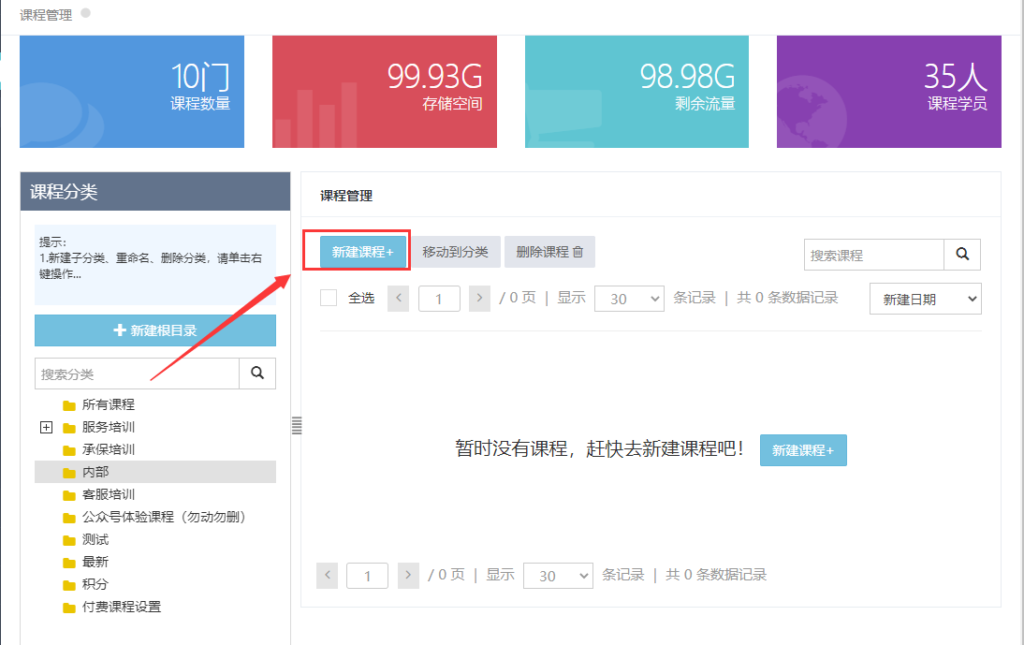1024x645 pixels.
Task: Click the small dot icon beside 课程管理 title
Action: pos(86,12)
